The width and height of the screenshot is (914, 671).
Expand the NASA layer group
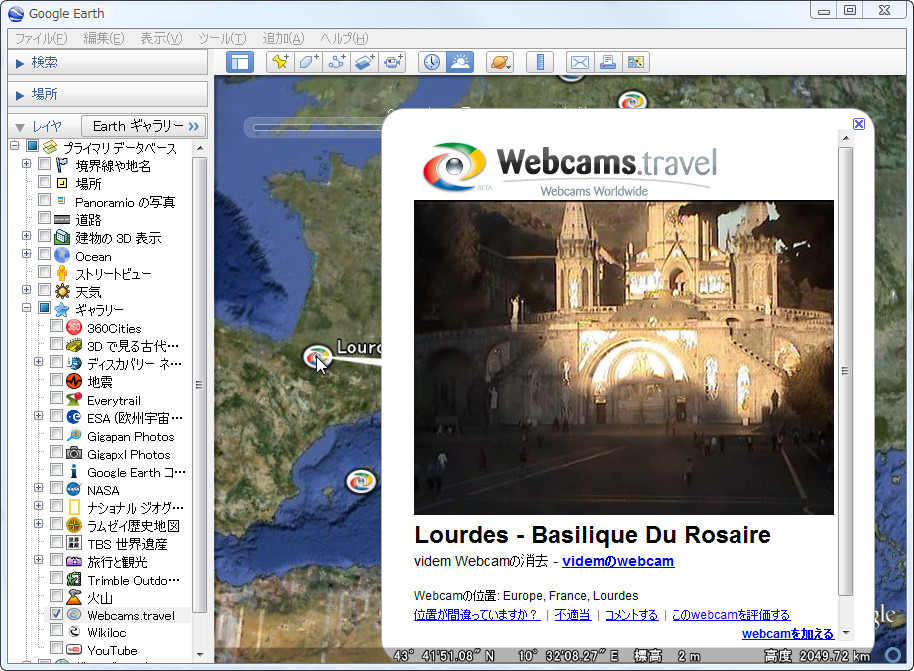pyautogui.click(x=41, y=490)
